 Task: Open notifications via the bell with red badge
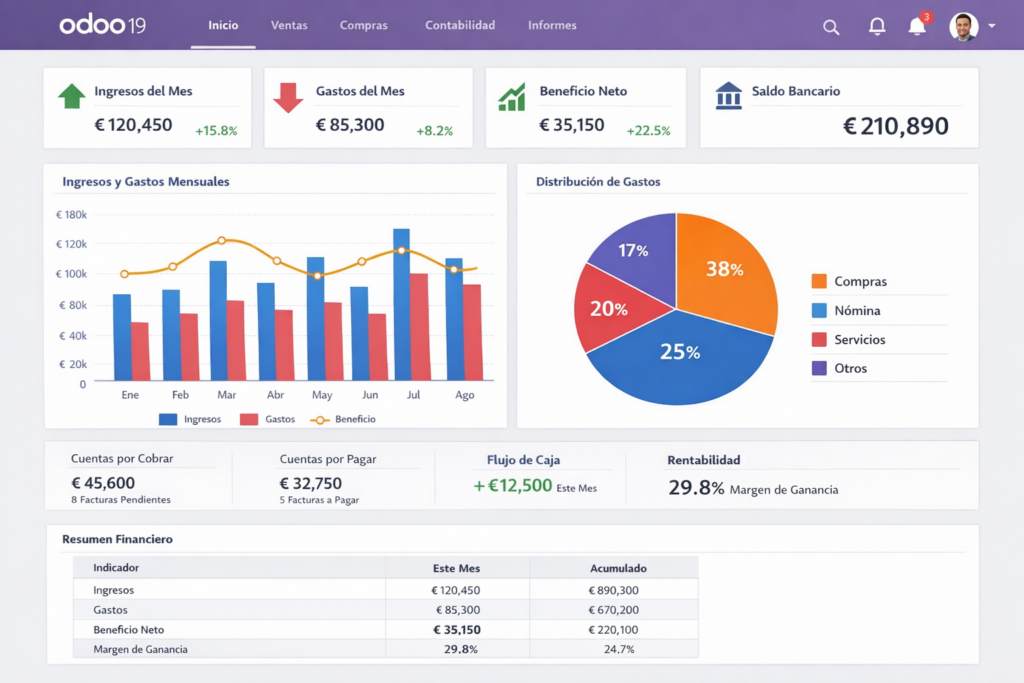pyautogui.click(x=916, y=27)
